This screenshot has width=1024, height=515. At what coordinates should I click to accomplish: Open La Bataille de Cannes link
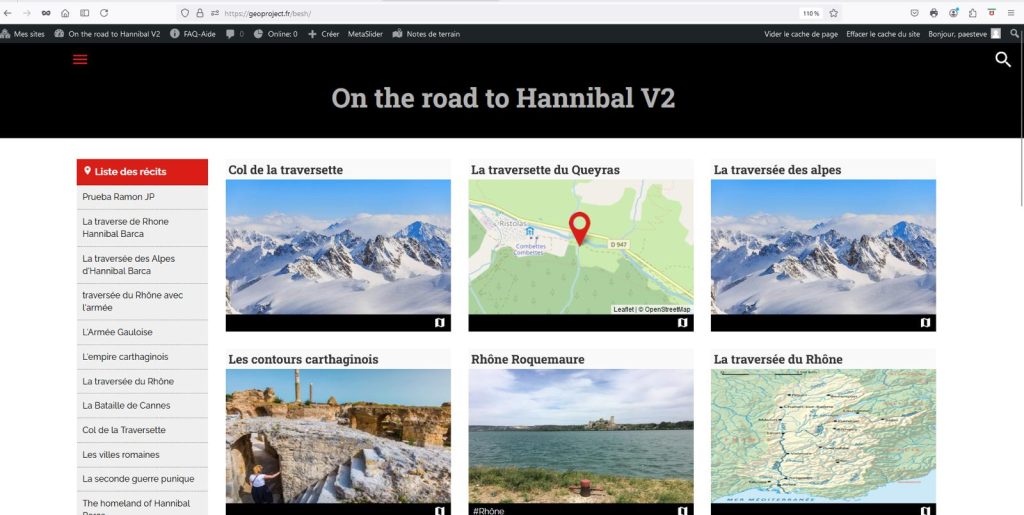pos(126,405)
